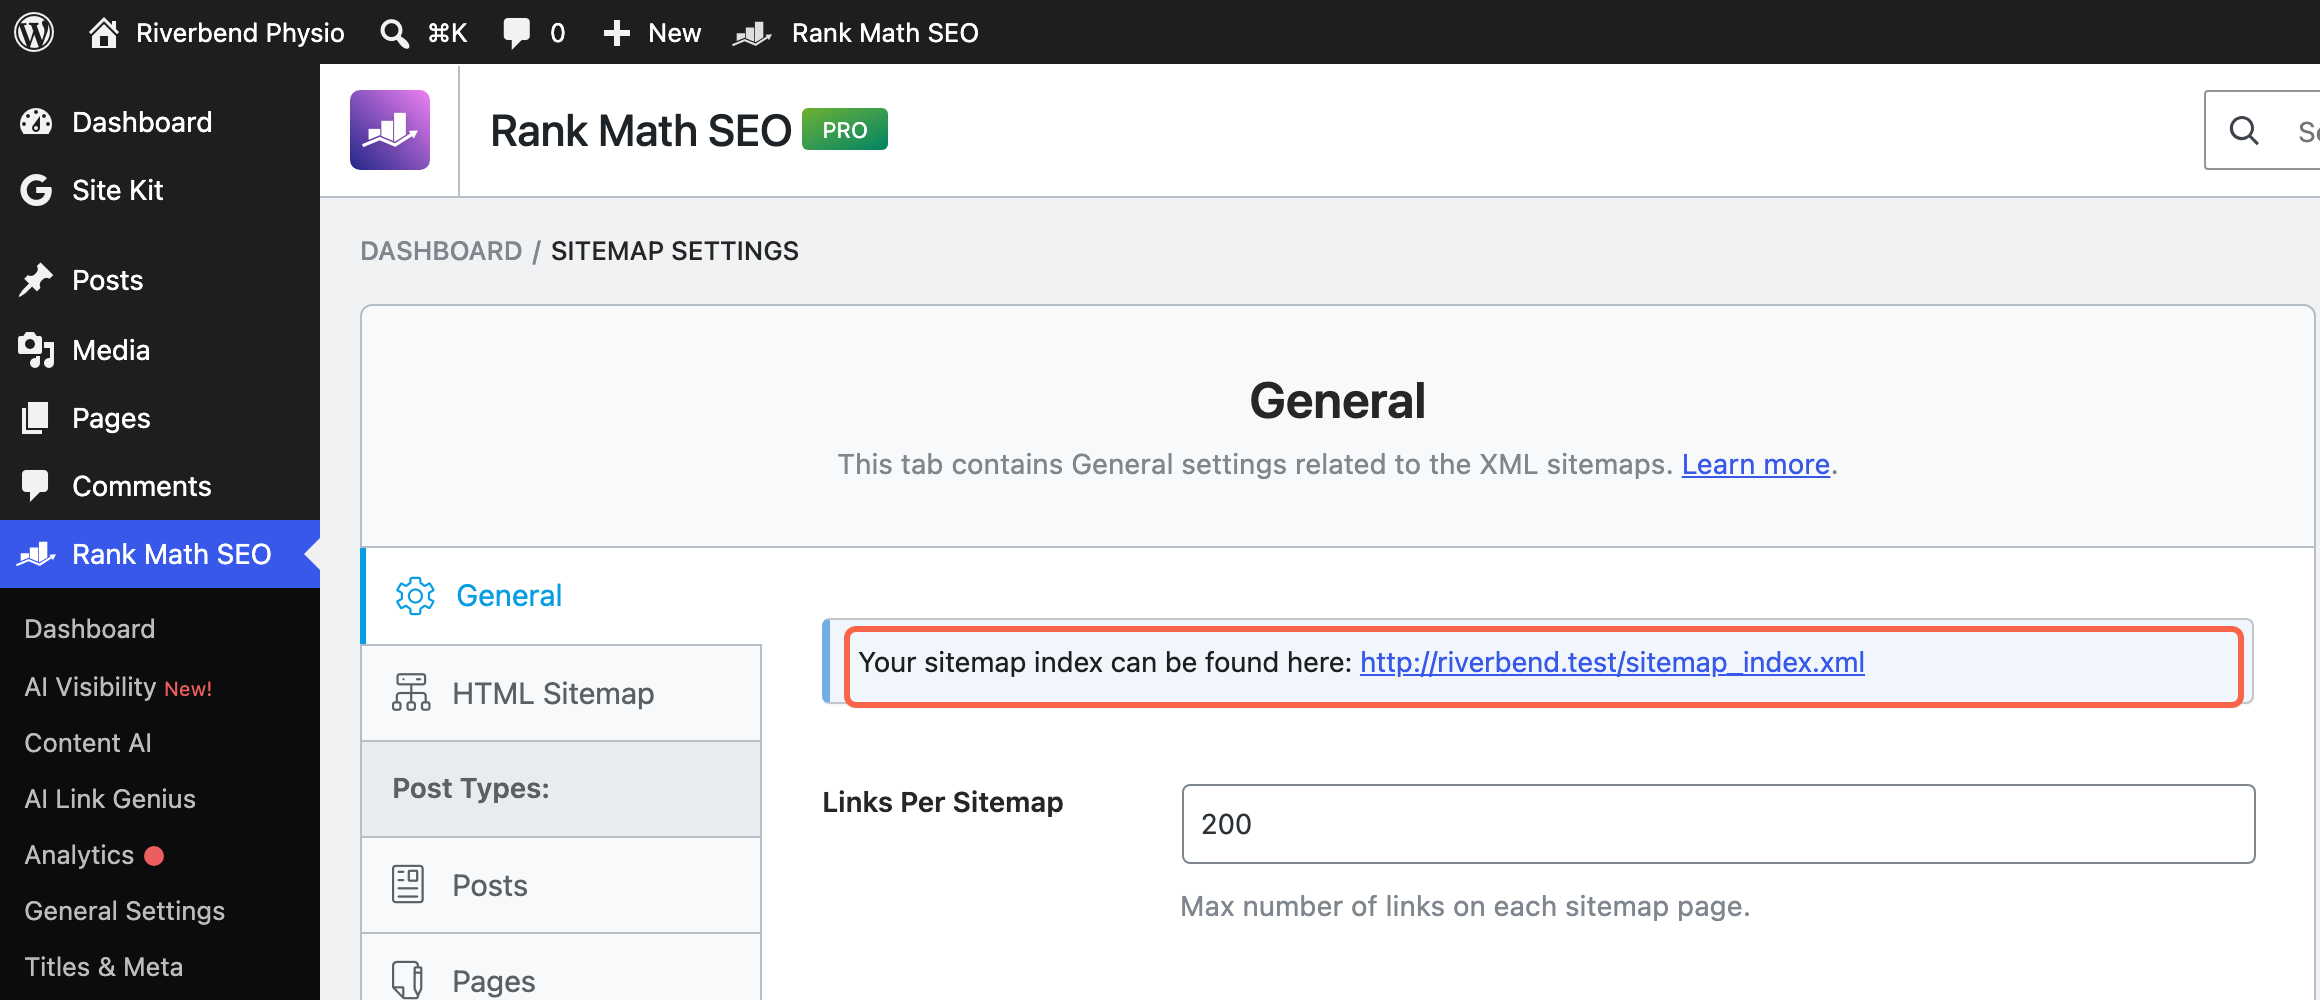Click the home icon beside Riverbend Physio
The height and width of the screenshot is (1000, 2320).
point(104,32)
